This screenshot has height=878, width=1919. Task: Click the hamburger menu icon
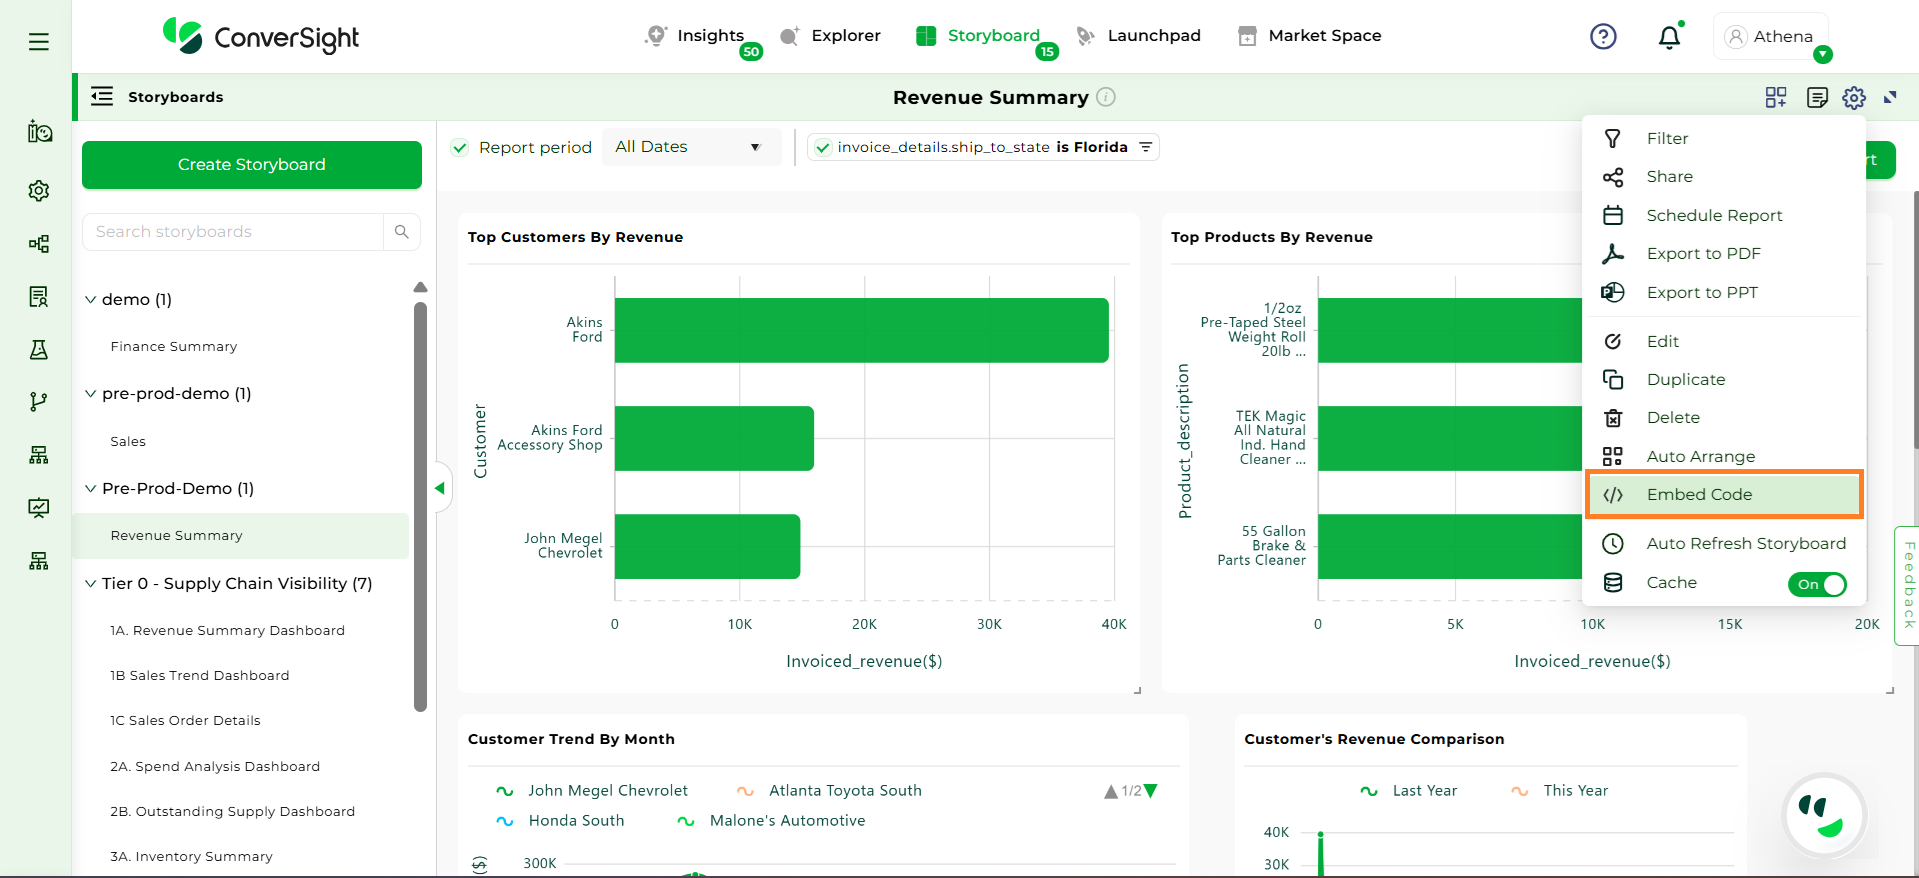[x=39, y=42]
